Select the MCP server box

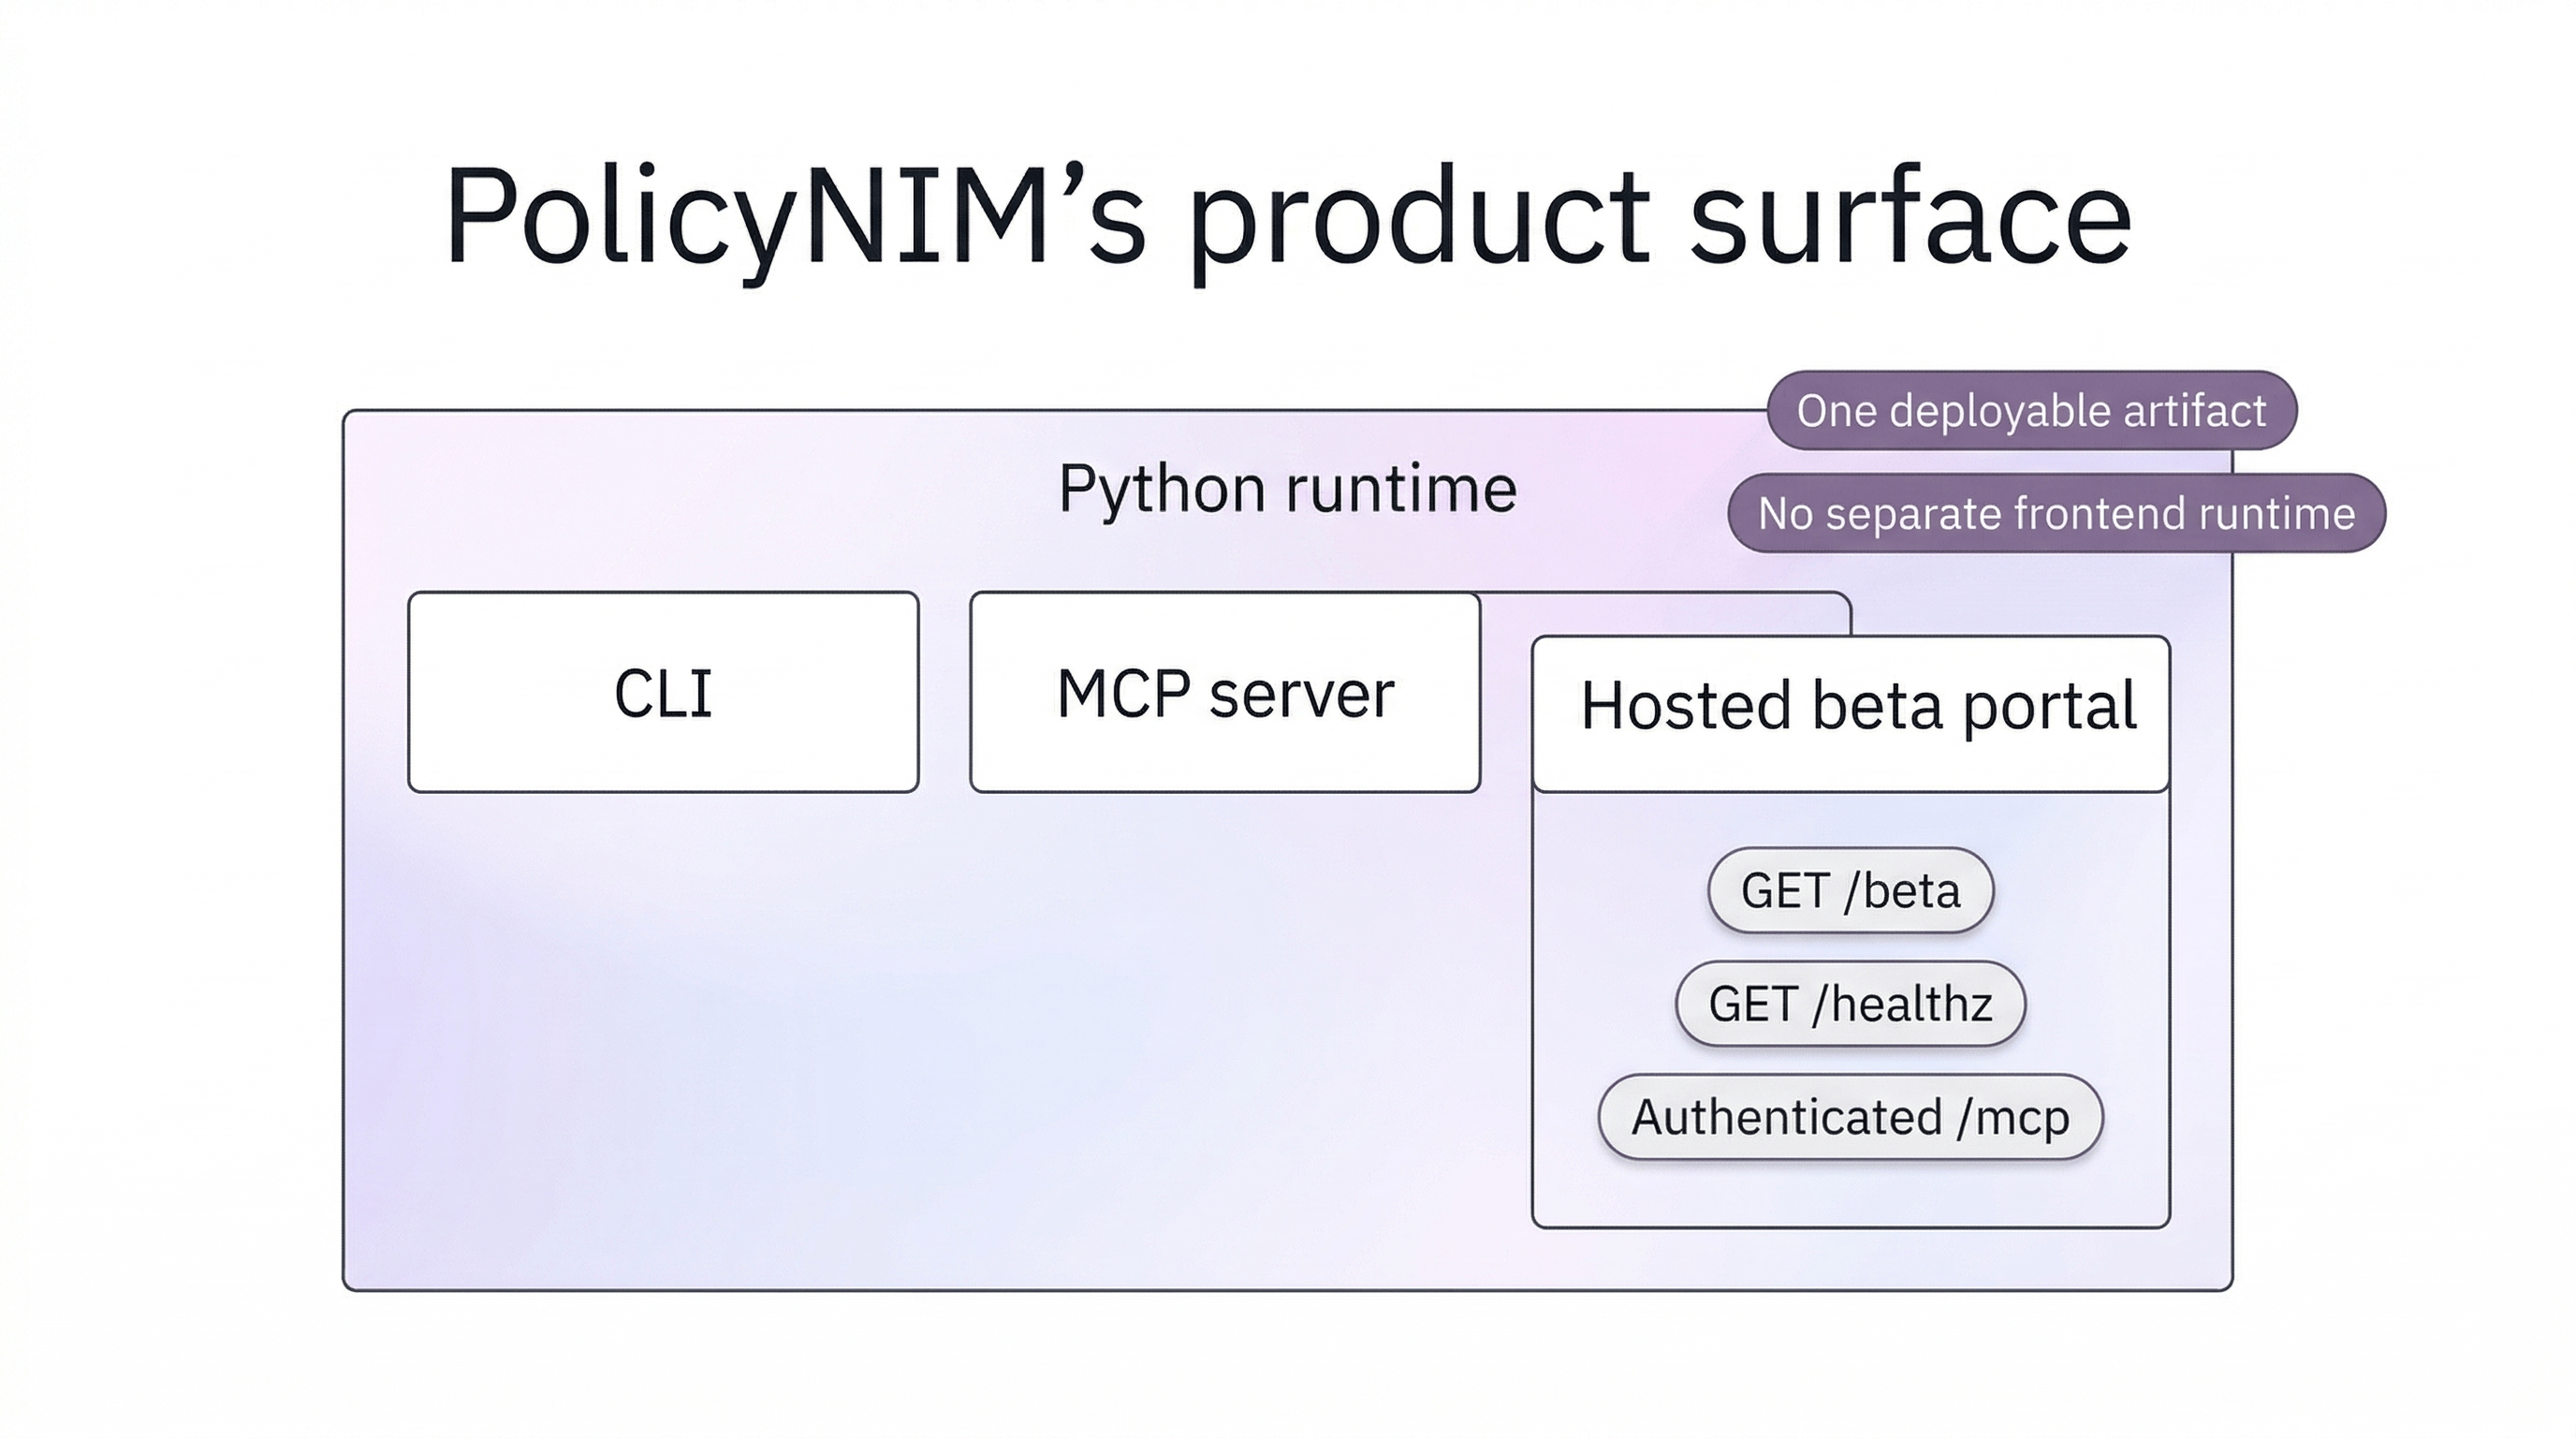(x=1224, y=692)
